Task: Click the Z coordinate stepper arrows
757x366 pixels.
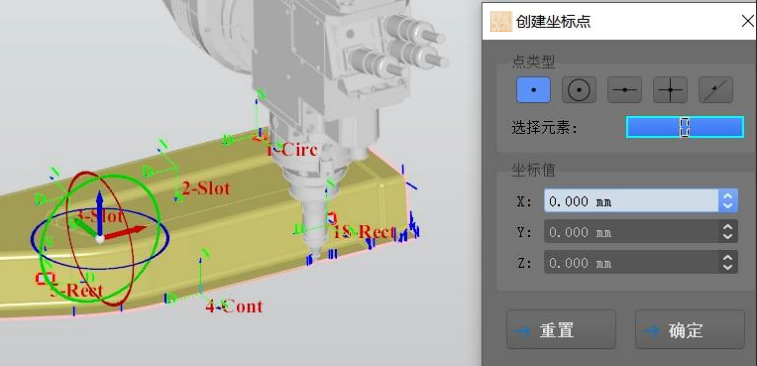Action: click(728, 262)
